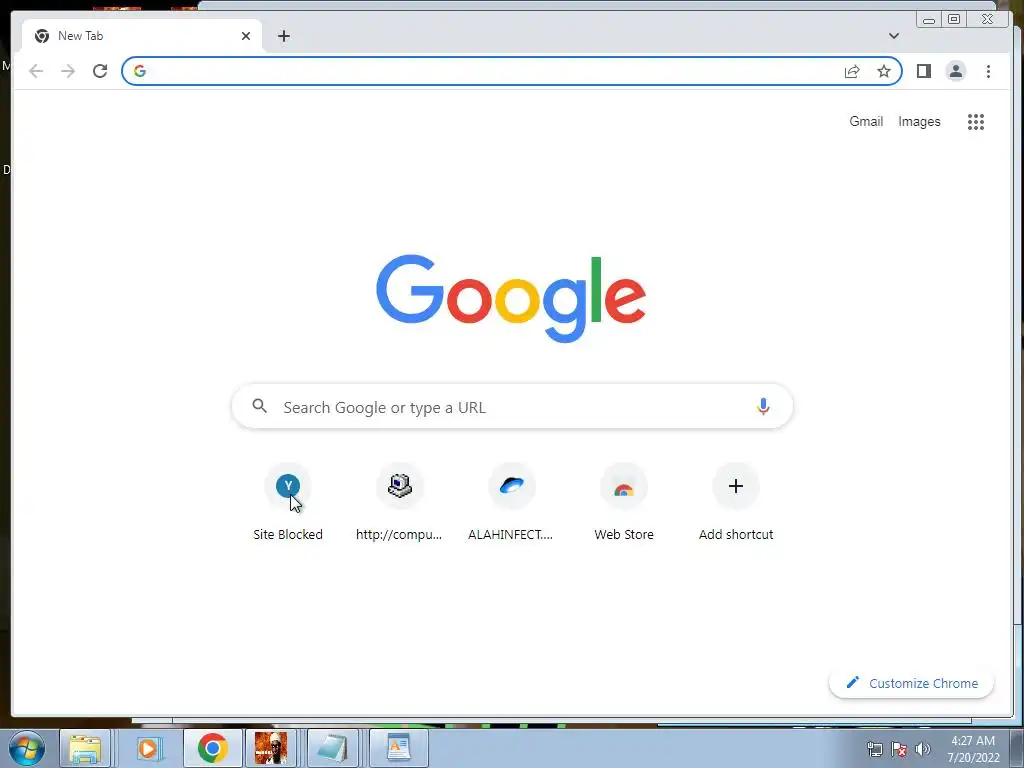This screenshot has height=768, width=1024.
Task: Open the notepad app in taskbar
Action: tap(333, 748)
